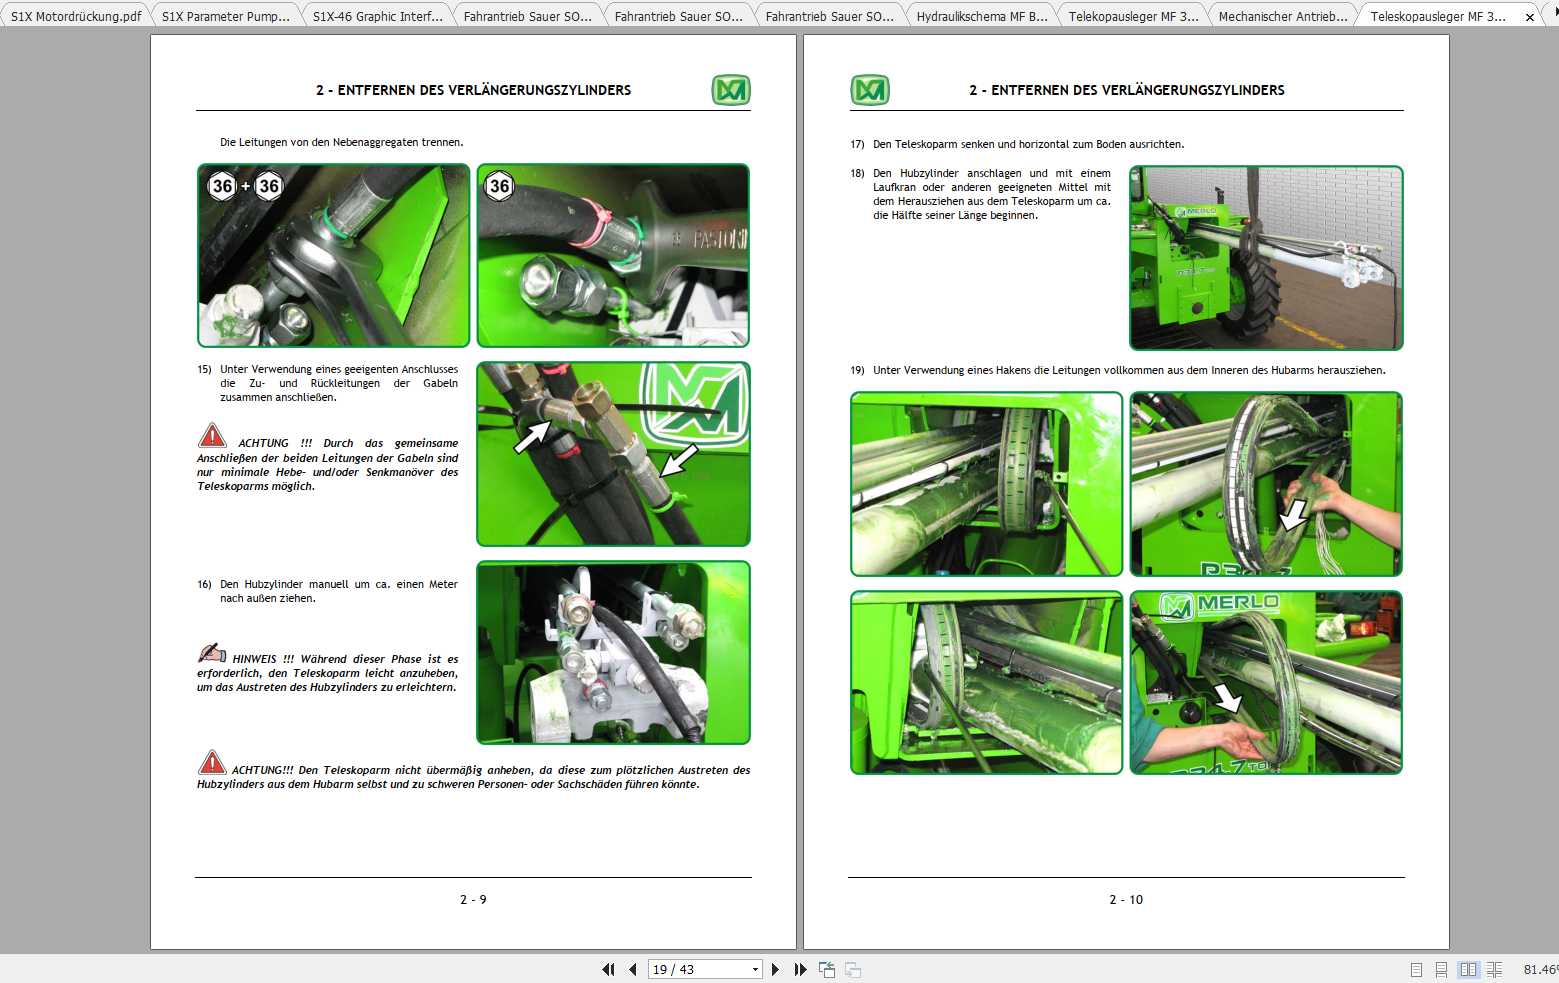The image size is (1559, 983).
Task: Switch to S1X Motordrückung.pdf tab
Action: coord(75,16)
